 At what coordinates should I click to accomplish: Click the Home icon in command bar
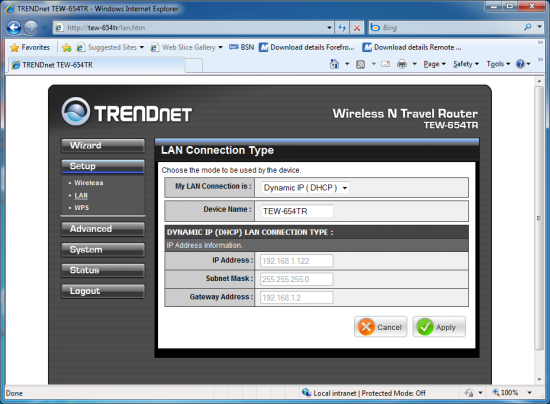tap(334, 64)
